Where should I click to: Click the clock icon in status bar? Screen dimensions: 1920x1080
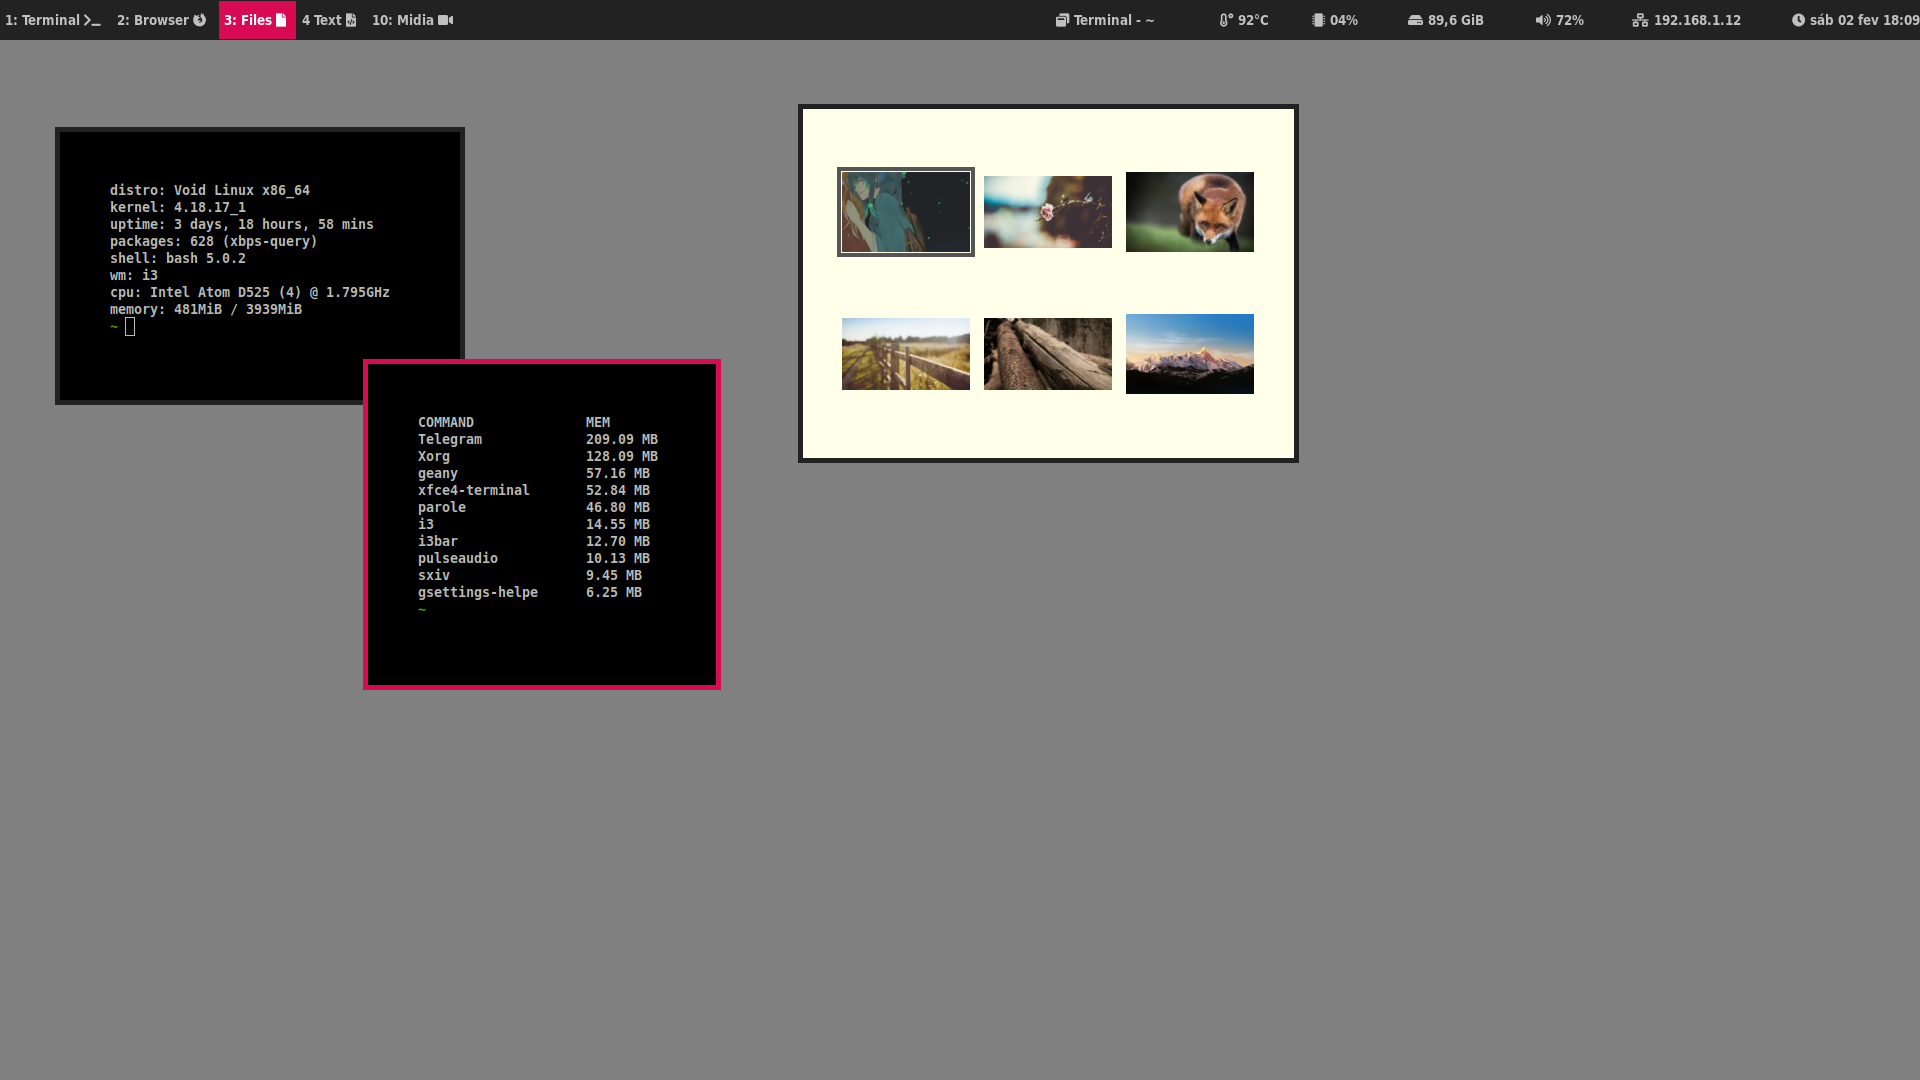[x=1798, y=20]
